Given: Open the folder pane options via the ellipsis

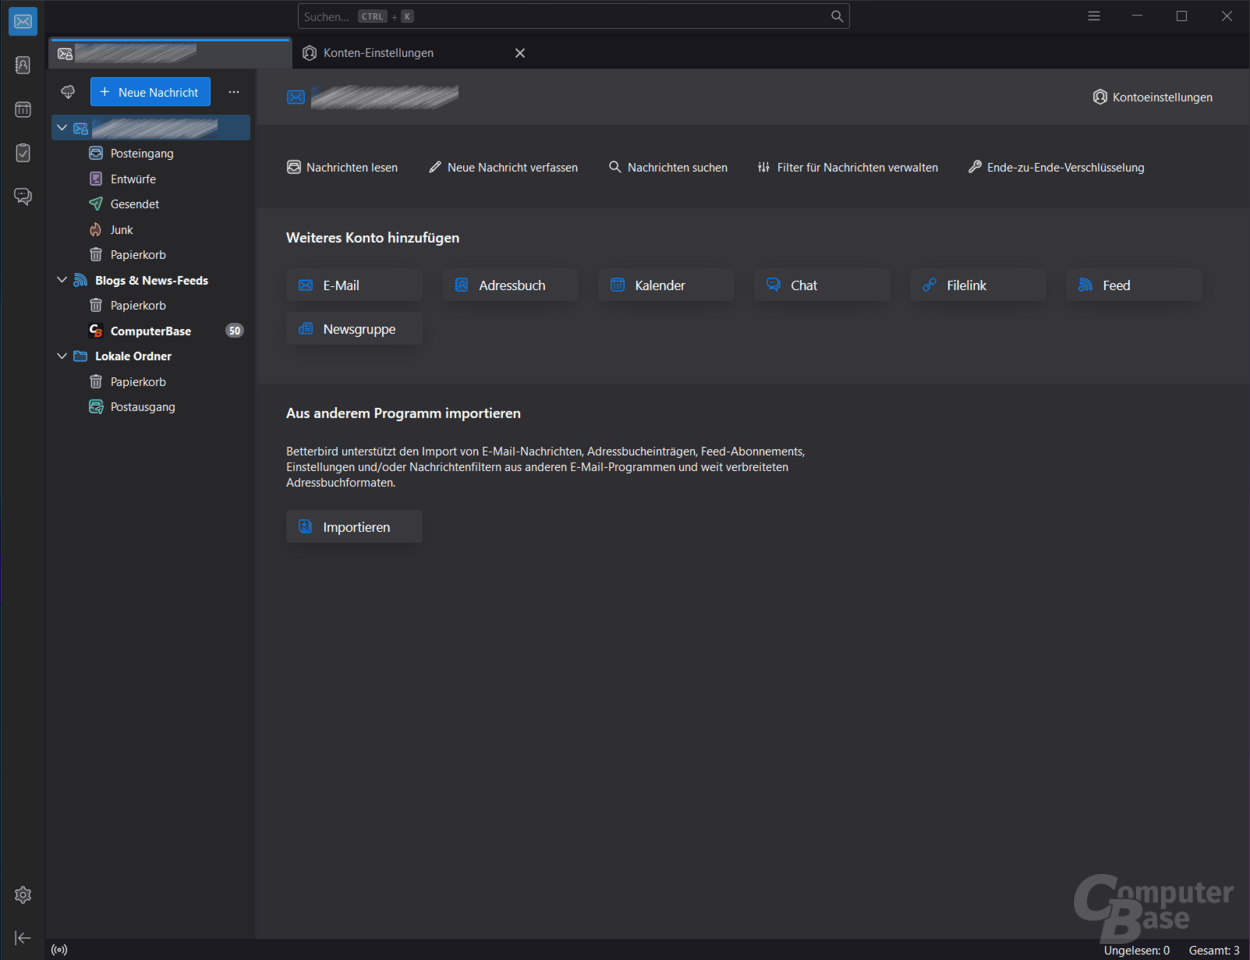Looking at the screenshot, I should (234, 91).
